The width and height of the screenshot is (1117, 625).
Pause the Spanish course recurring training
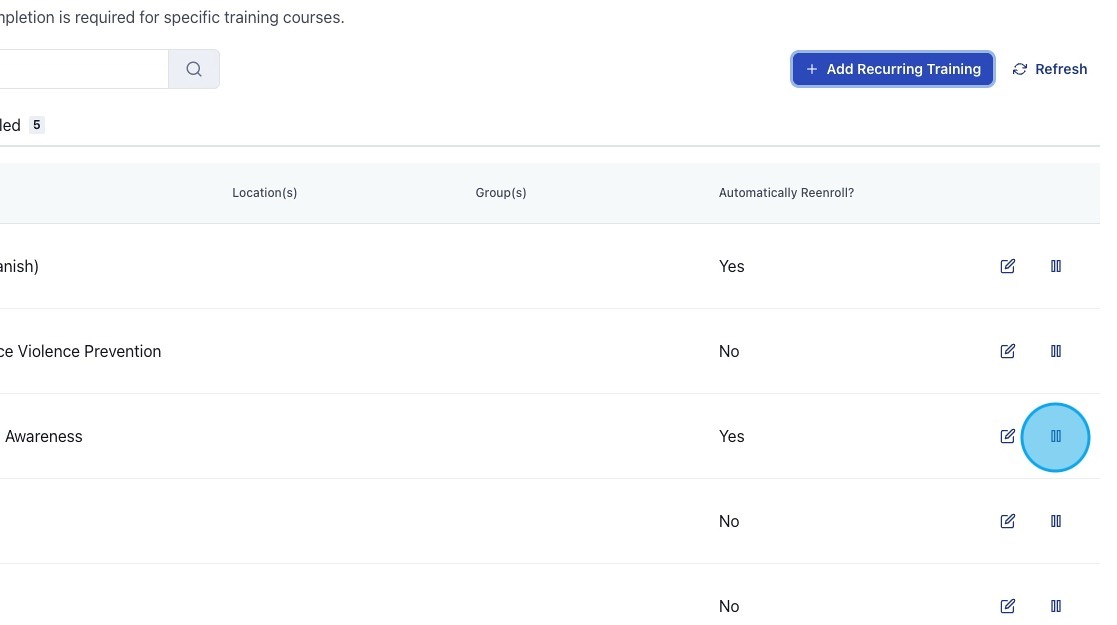point(1055,266)
